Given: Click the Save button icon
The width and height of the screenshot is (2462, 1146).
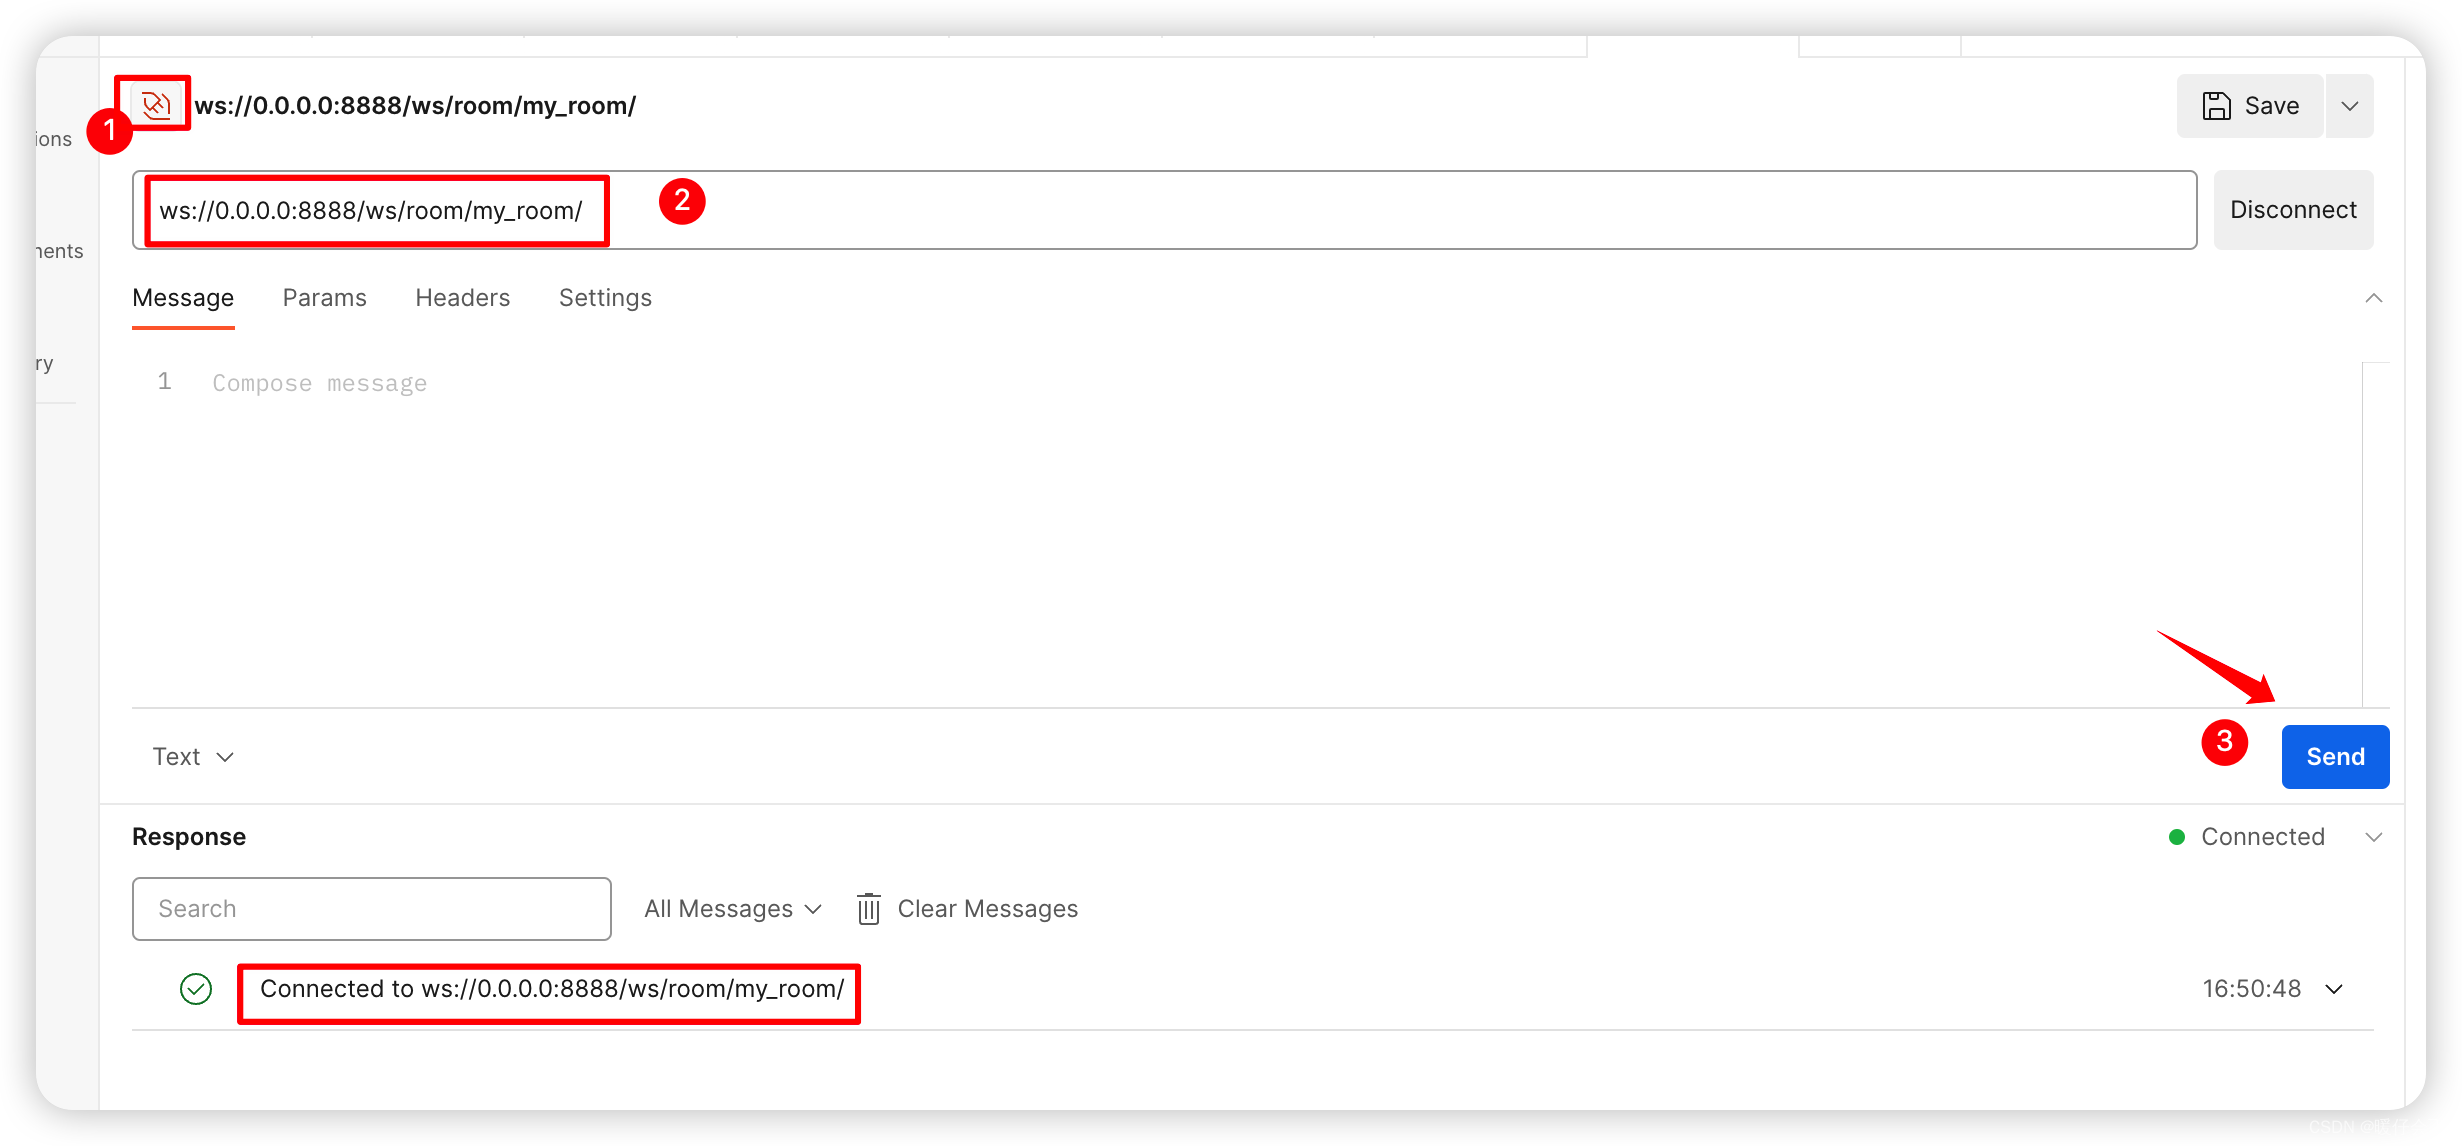Looking at the screenshot, I should click(x=2217, y=105).
